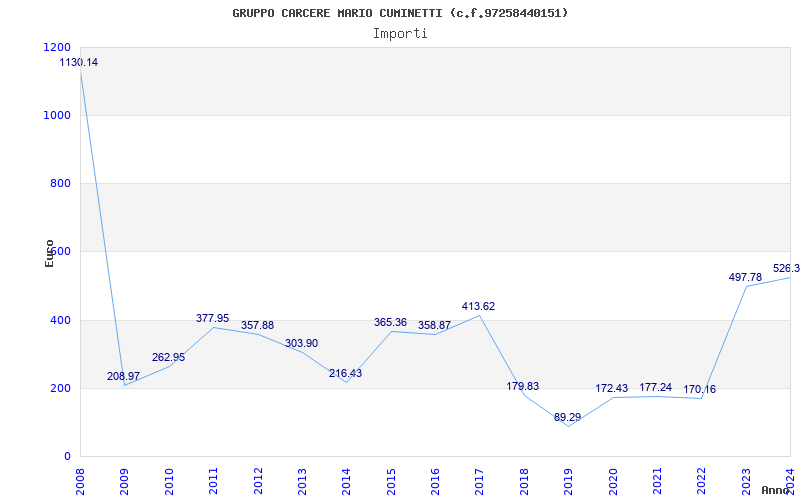Click the 2011 x-axis year label
This screenshot has width=800, height=500.
pos(213,481)
